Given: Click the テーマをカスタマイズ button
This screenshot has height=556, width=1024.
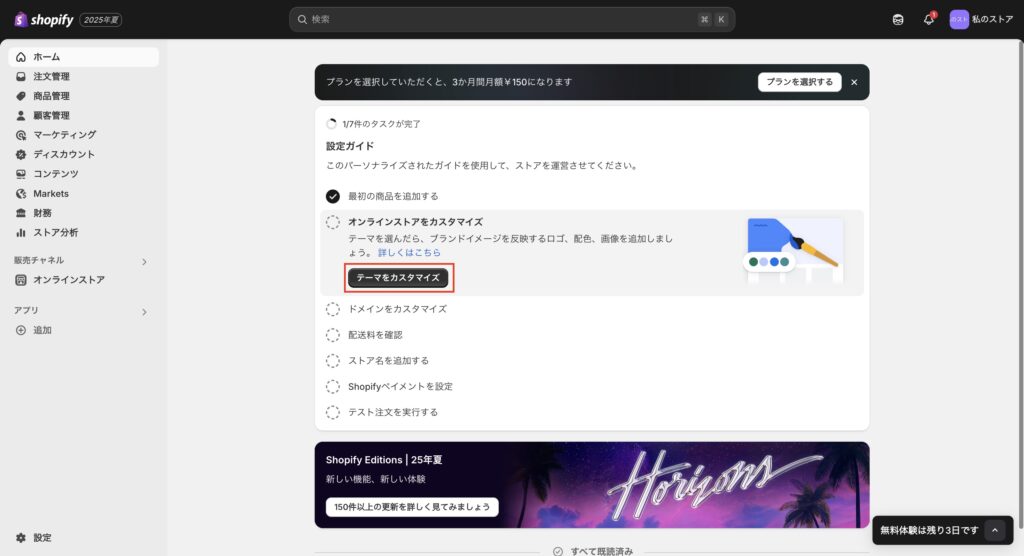Looking at the screenshot, I should click(398, 277).
